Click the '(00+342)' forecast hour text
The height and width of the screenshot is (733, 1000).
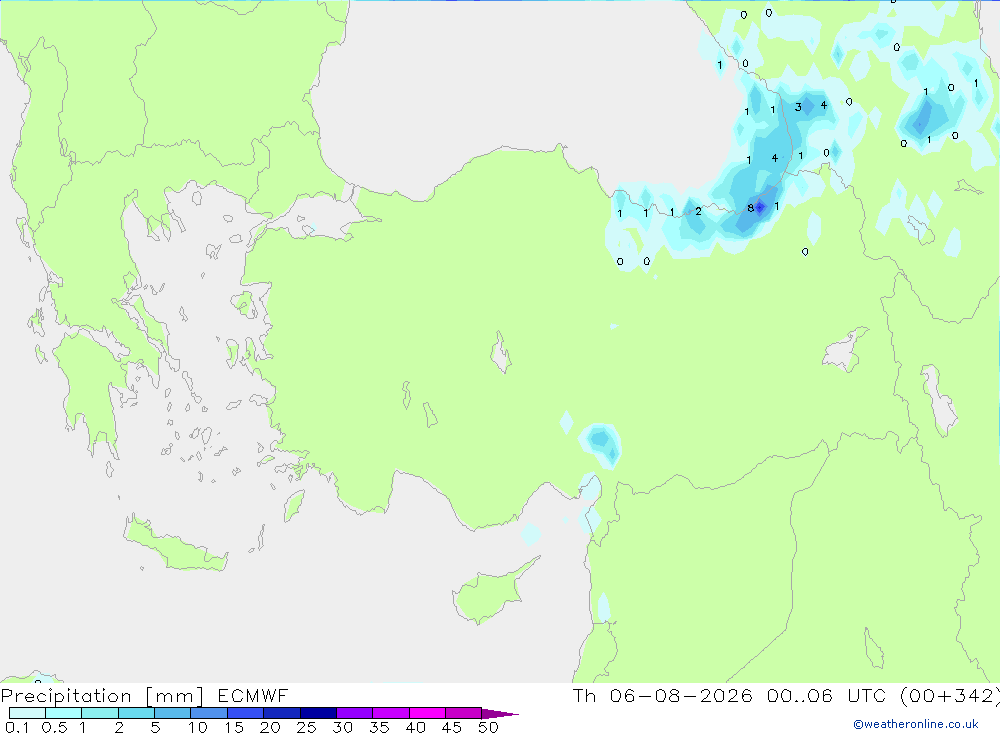(950, 696)
